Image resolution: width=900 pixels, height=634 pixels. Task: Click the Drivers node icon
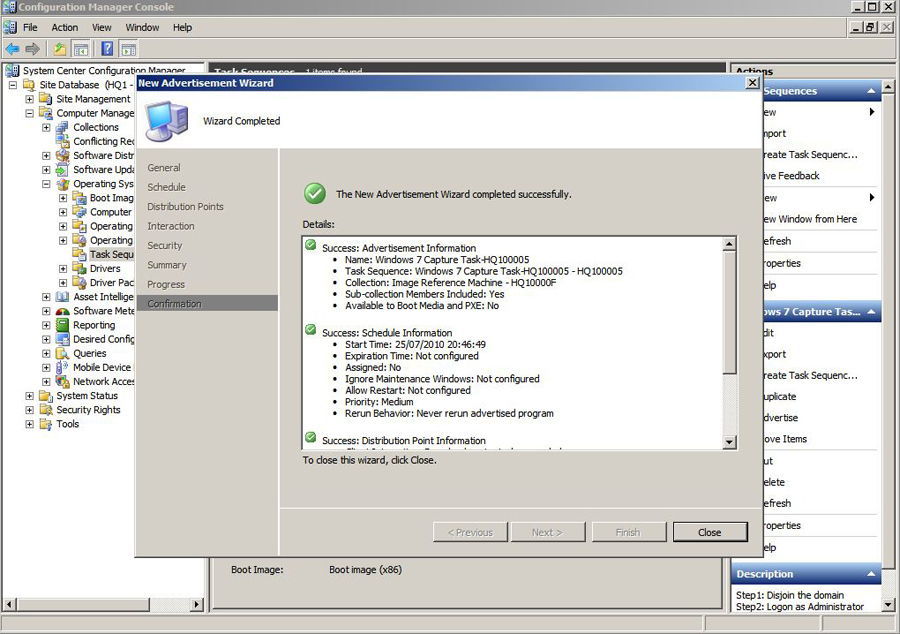tap(79, 269)
